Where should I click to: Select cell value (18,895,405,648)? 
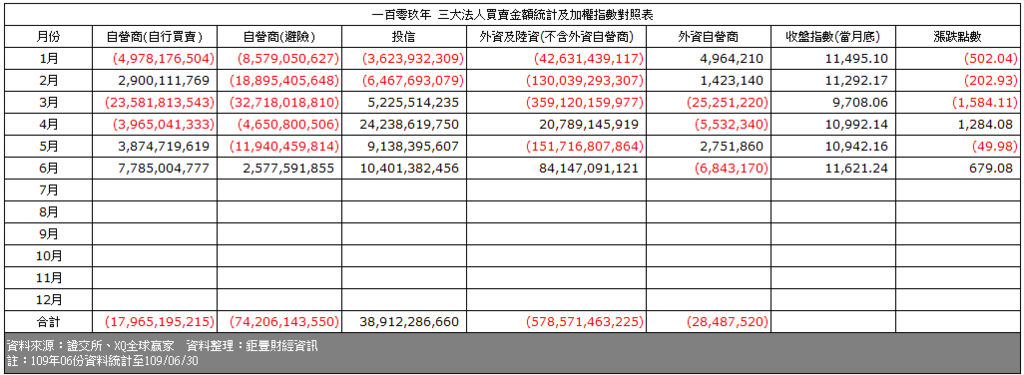click(284, 81)
